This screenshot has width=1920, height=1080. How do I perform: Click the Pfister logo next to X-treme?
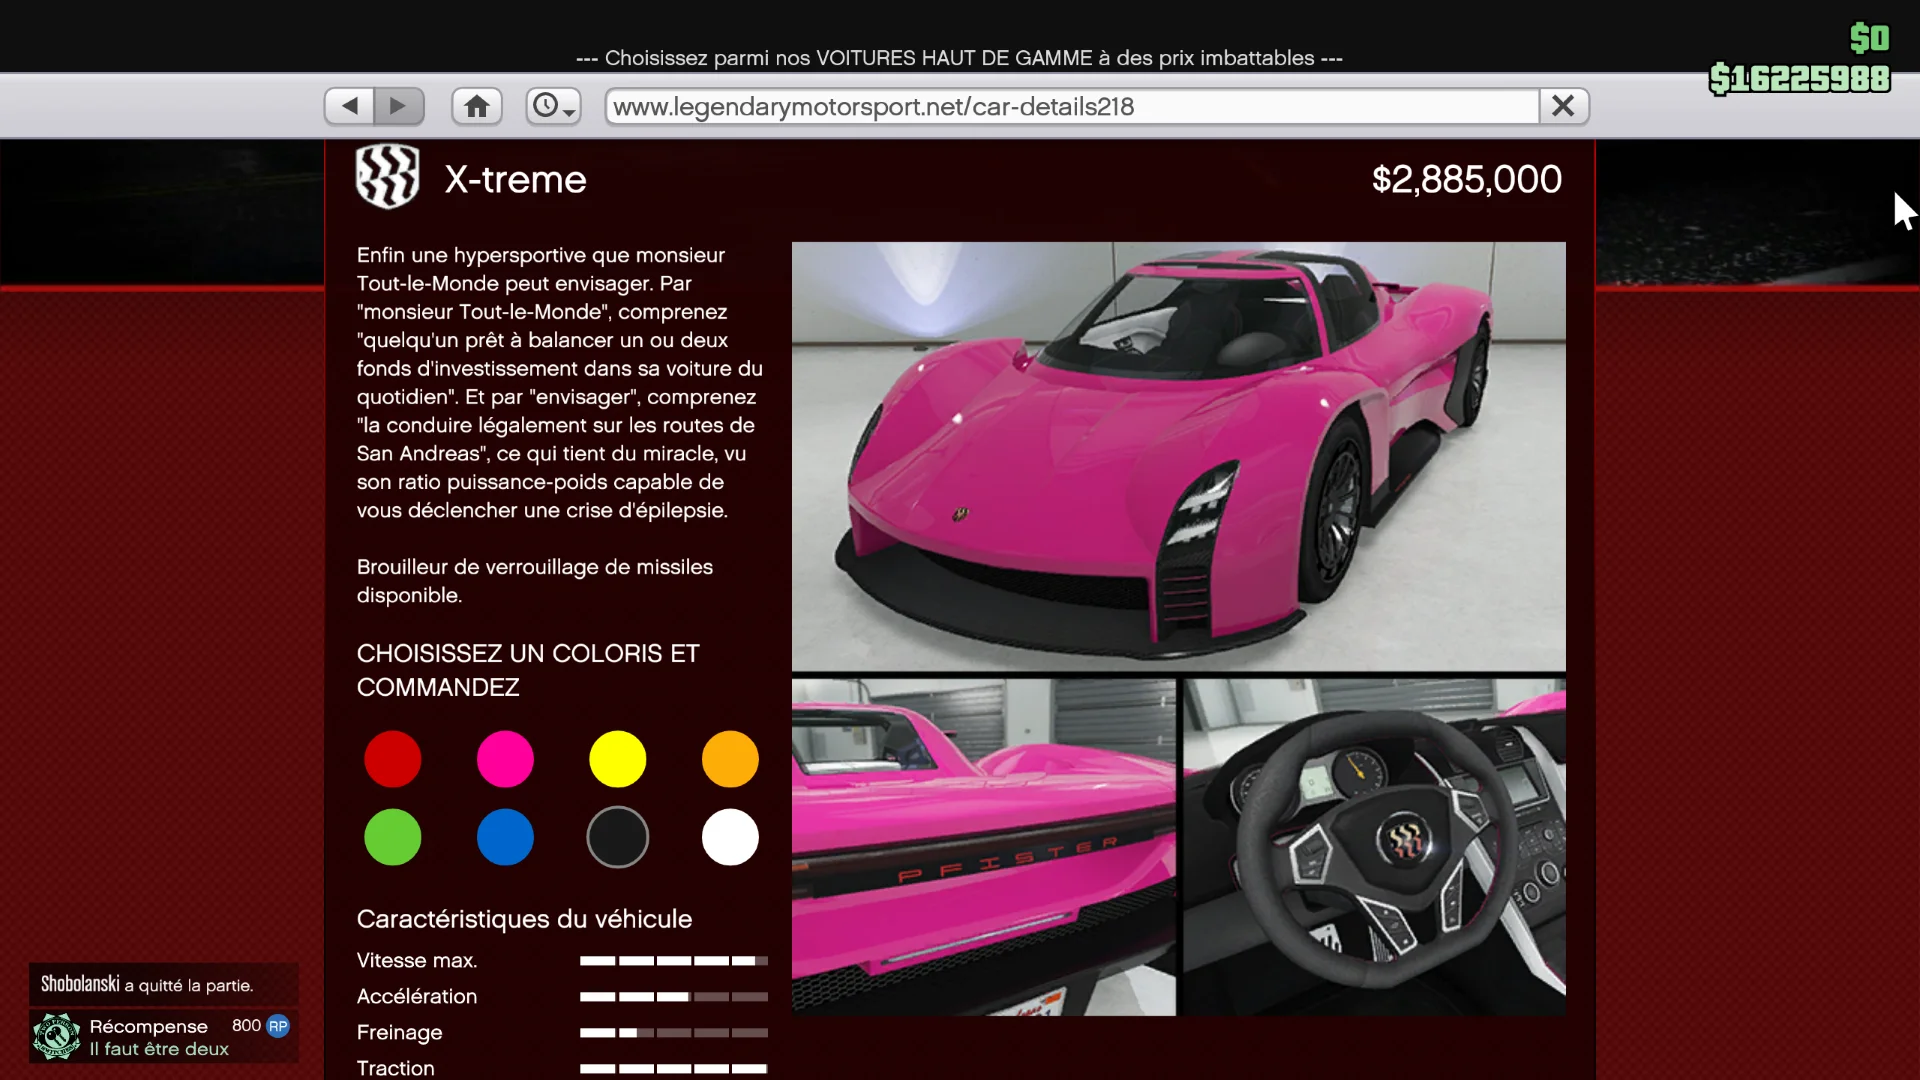[x=387, y=177]
